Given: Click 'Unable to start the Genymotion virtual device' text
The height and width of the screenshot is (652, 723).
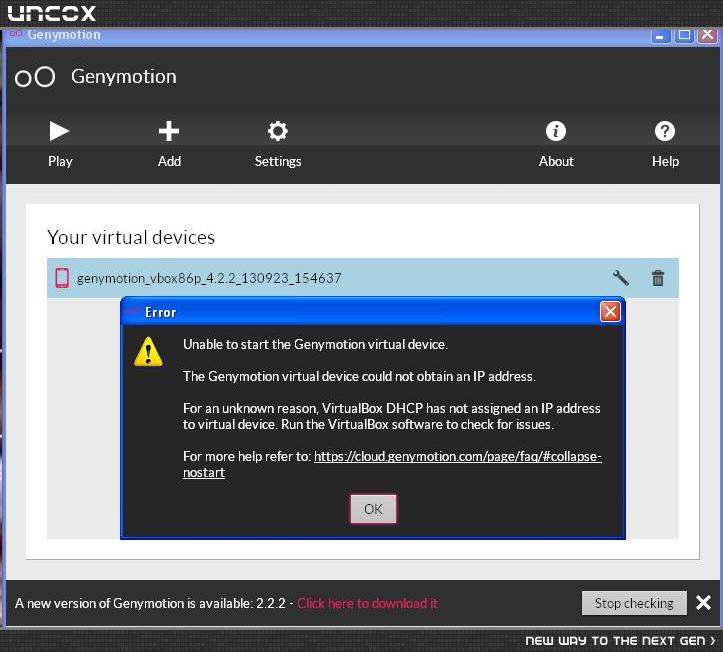Looking at the screenshot, I should pos(315,344).
